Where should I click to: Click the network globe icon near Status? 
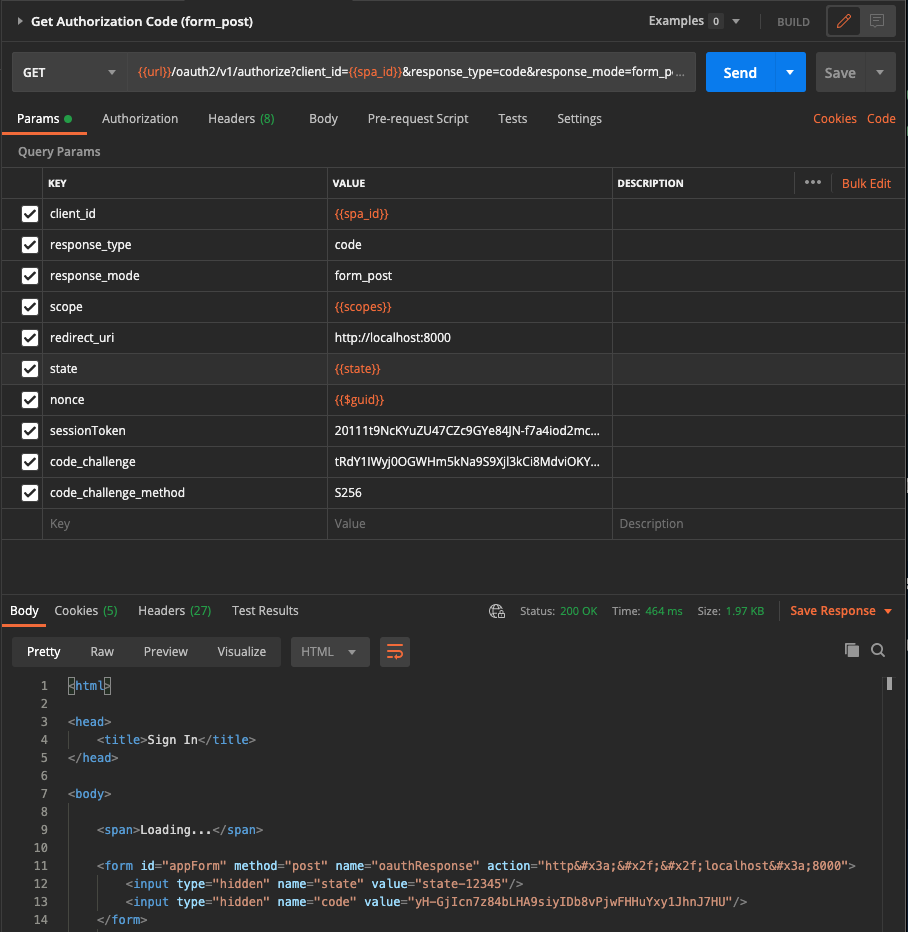pyautogui.click(x=497, y=610)
